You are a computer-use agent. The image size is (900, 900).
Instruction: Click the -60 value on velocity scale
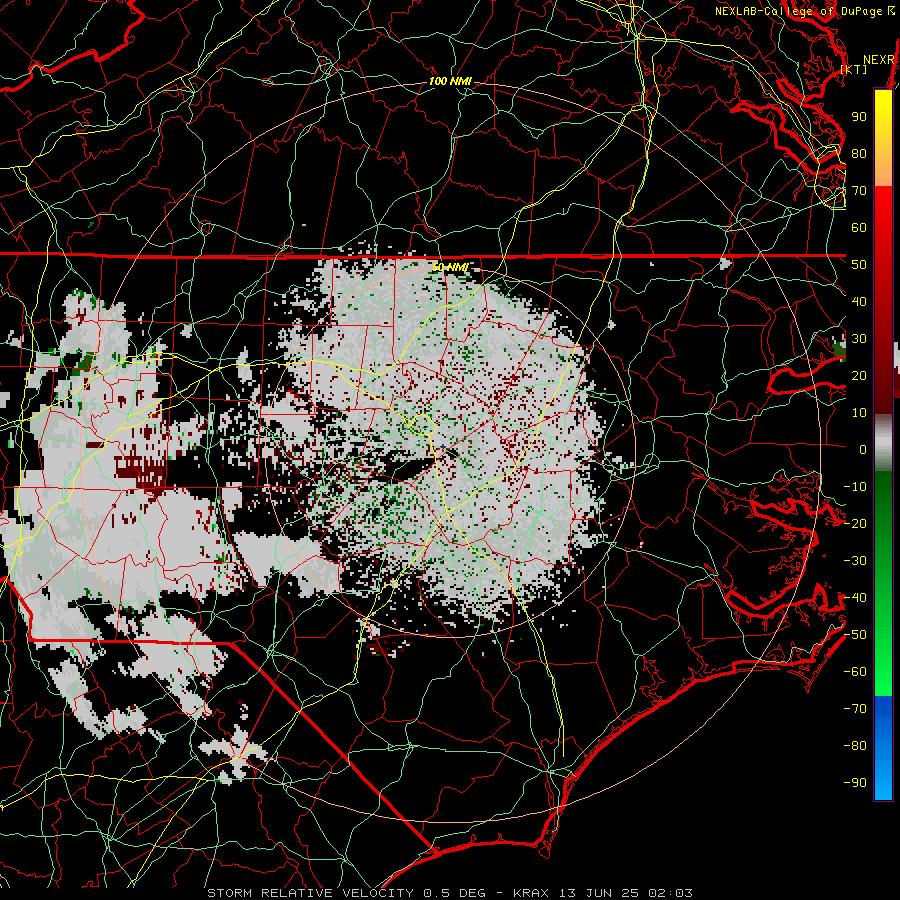click(x=855, y=672)
